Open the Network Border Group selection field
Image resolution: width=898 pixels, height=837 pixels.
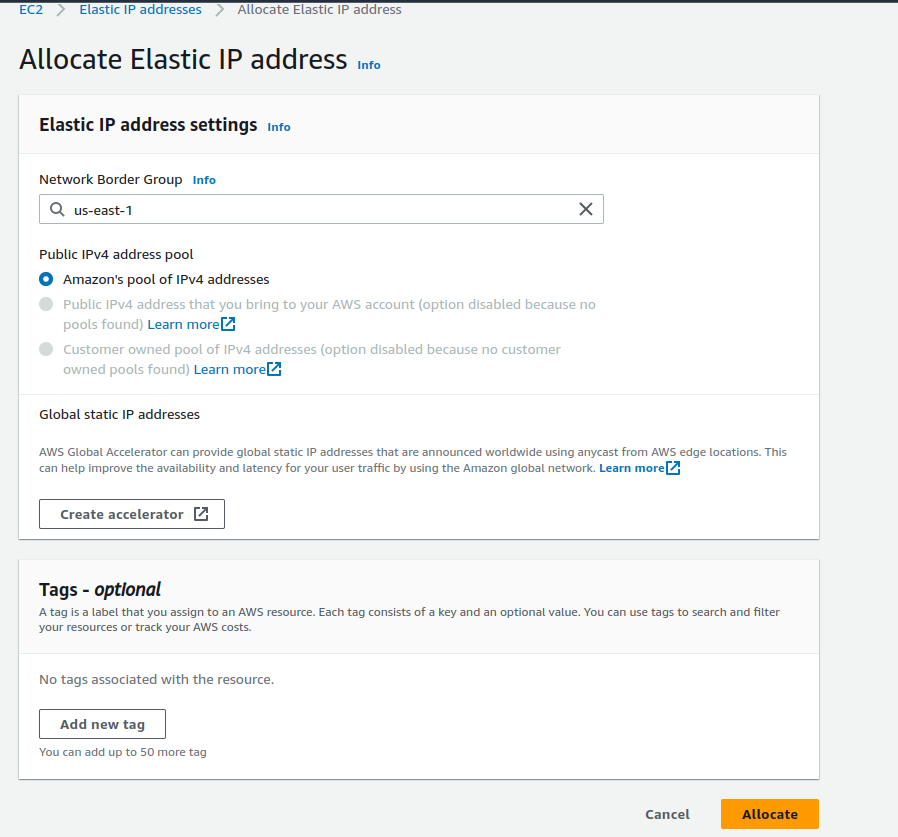pyautogui.click(x=320, y=209)
